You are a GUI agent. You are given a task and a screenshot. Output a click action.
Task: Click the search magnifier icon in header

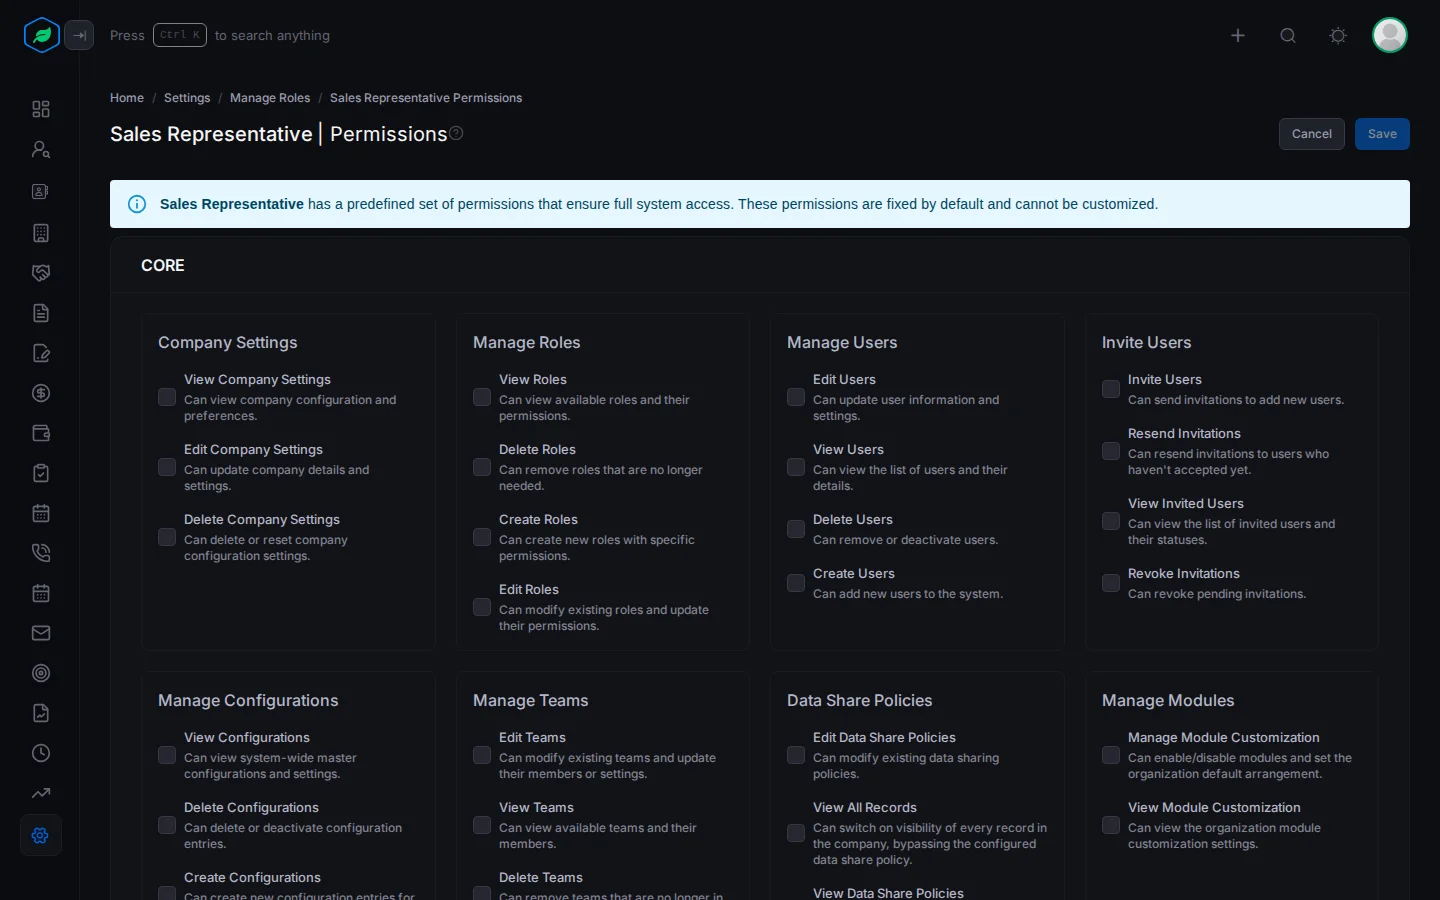(x=1288, y=35)
